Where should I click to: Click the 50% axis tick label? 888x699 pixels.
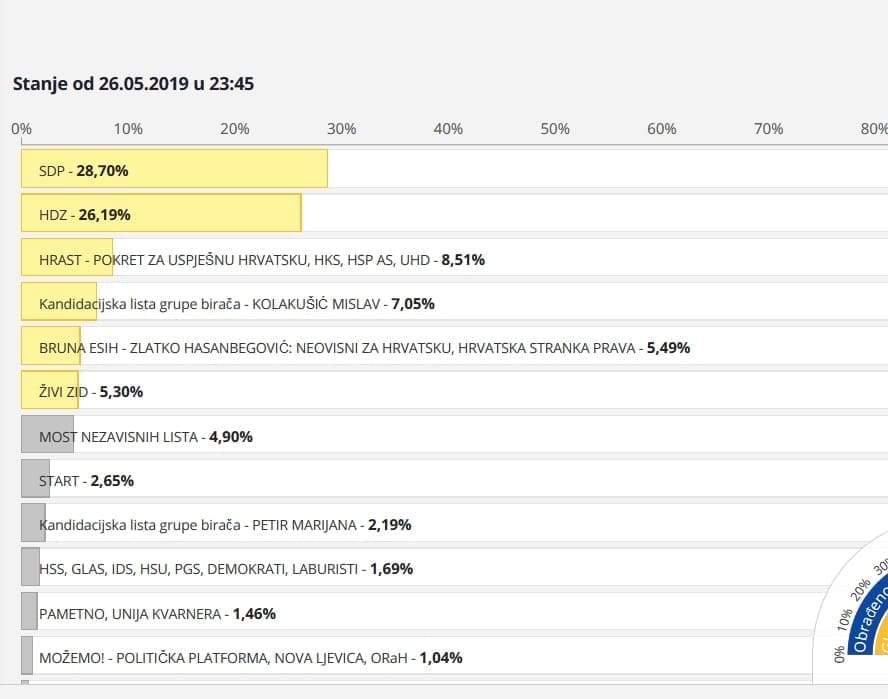[x=555, y=129]
